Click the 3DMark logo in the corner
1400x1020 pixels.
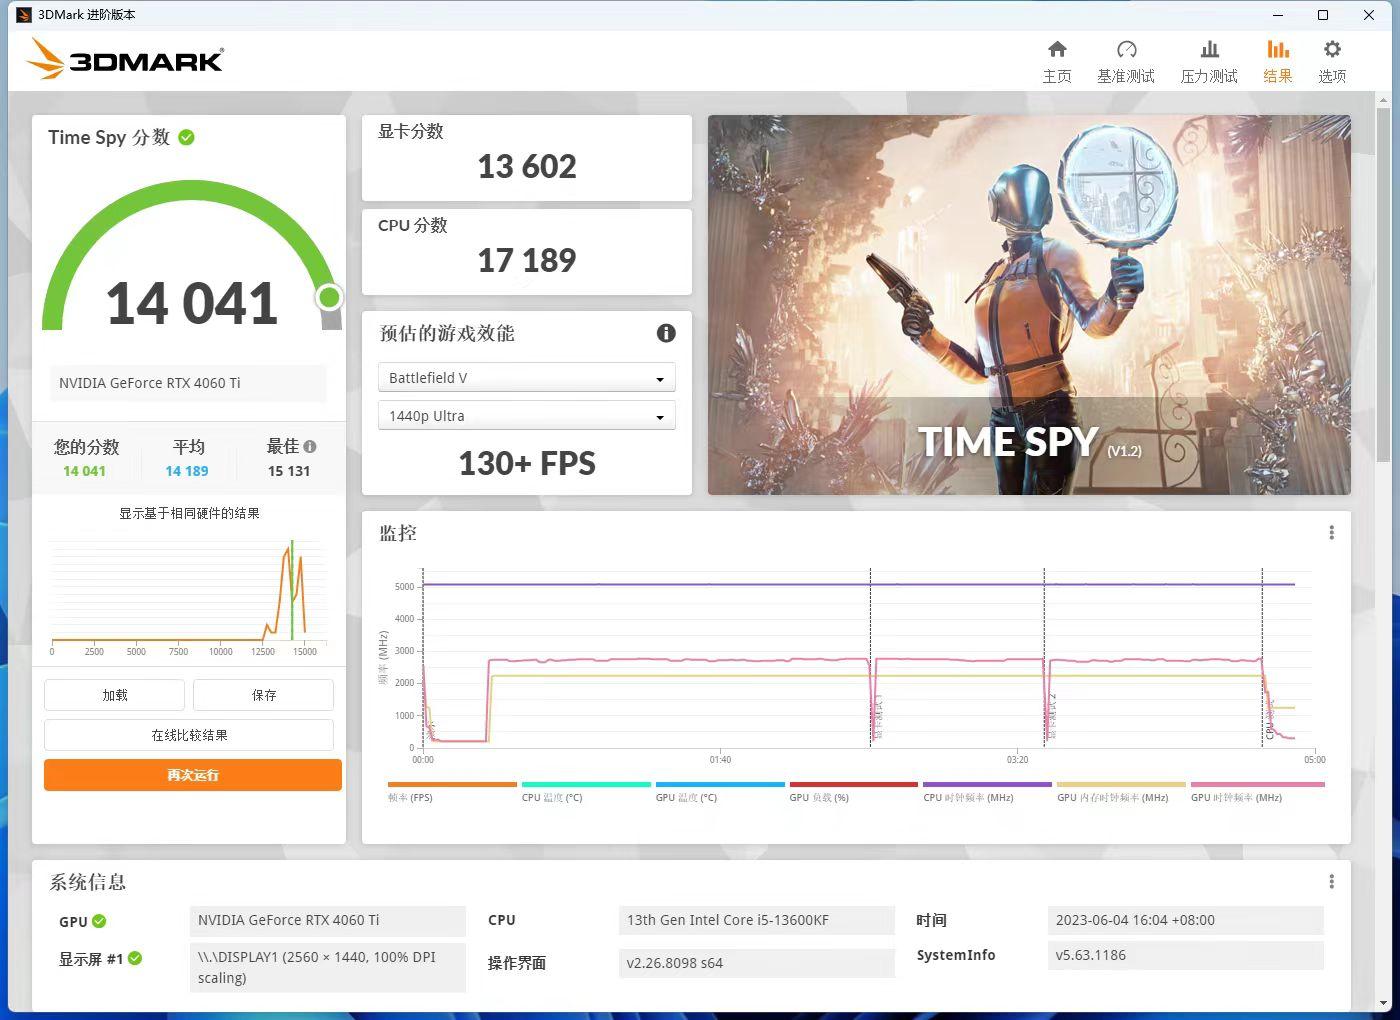click(x=124, y=59)
